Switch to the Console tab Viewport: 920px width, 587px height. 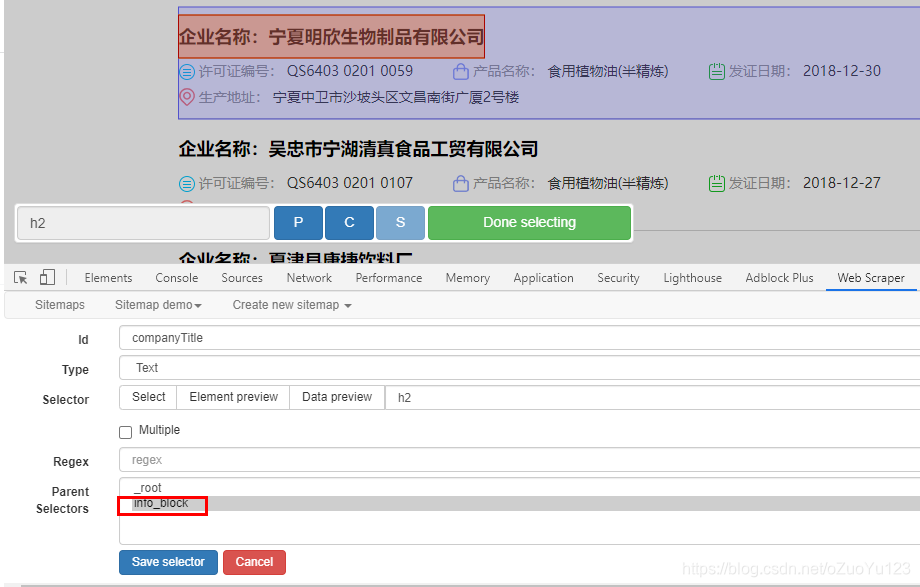[x=177, y=278]
